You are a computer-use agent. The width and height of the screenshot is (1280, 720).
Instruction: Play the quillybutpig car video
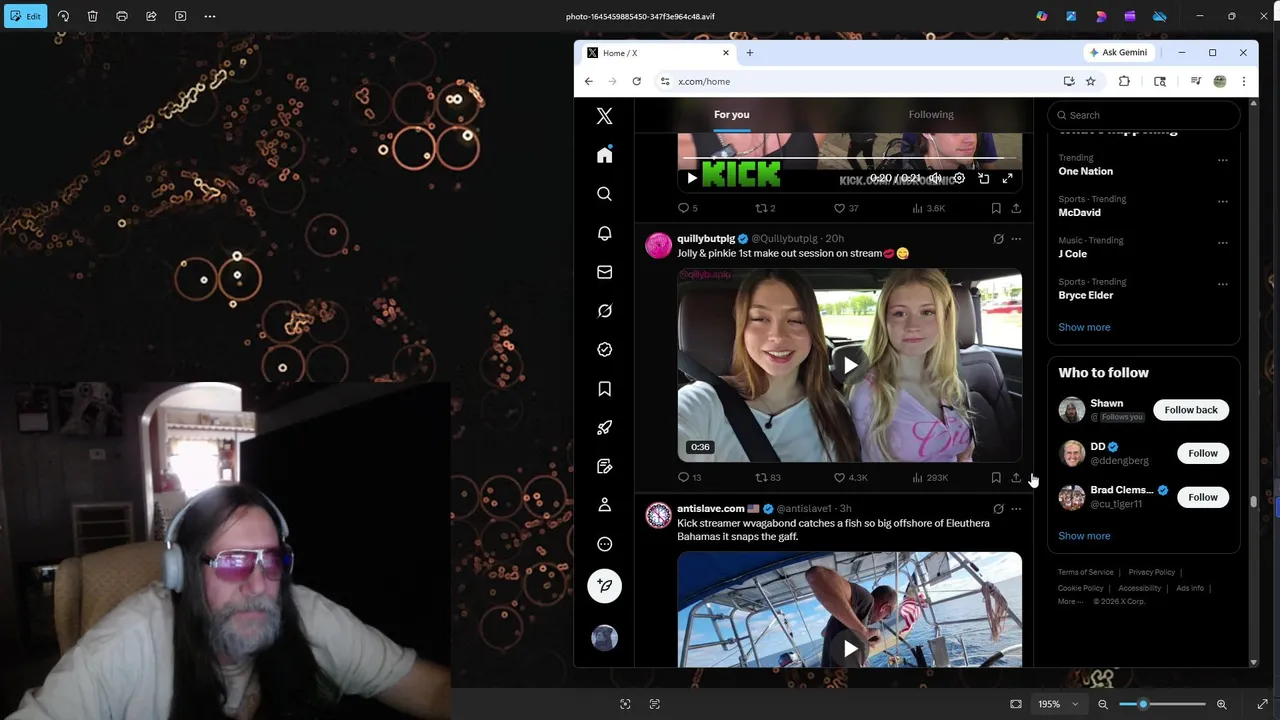tap(850, 365)
